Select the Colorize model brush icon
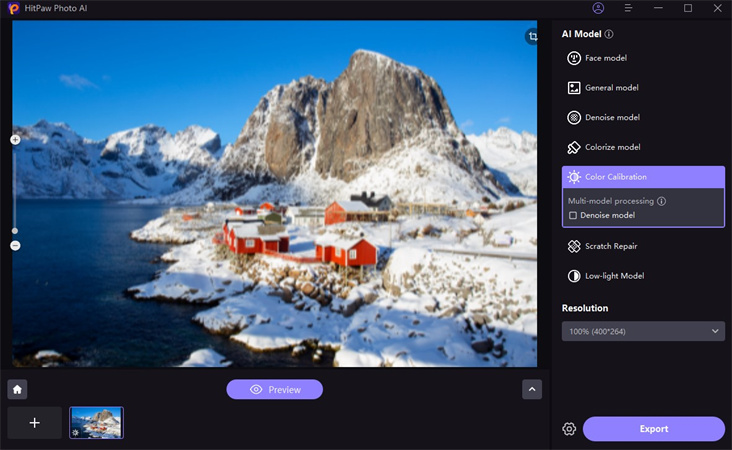Viewport: 732px width, 450px height. [x=574, y=148]
